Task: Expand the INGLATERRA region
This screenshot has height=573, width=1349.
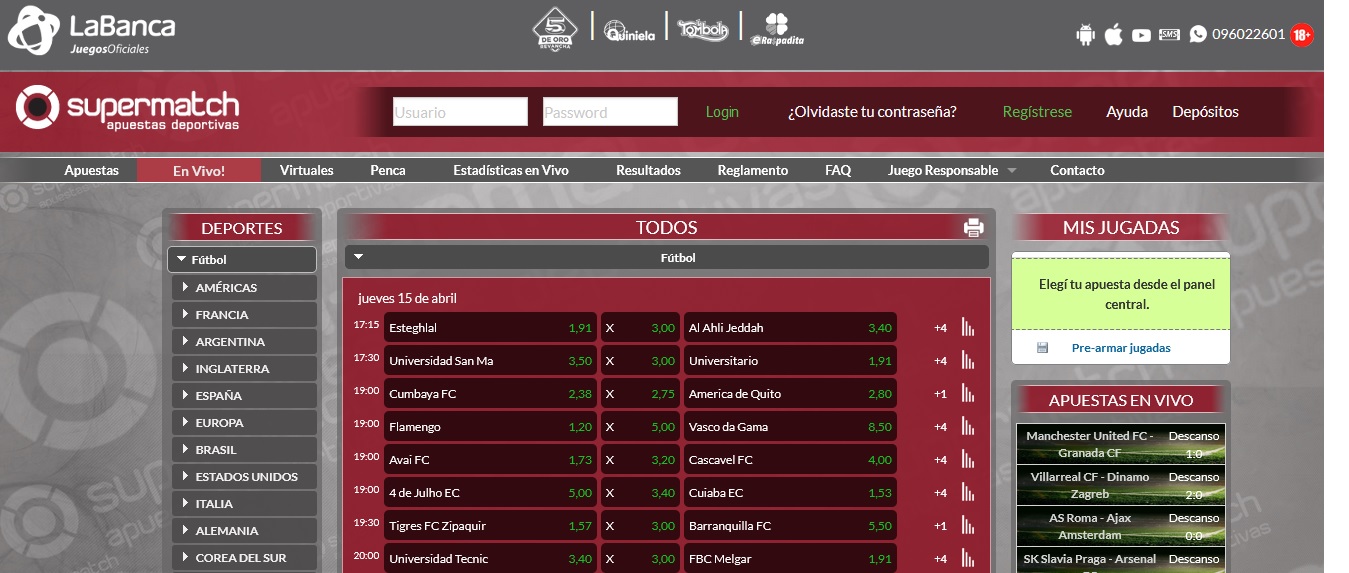Action: [x=244, y=368]
